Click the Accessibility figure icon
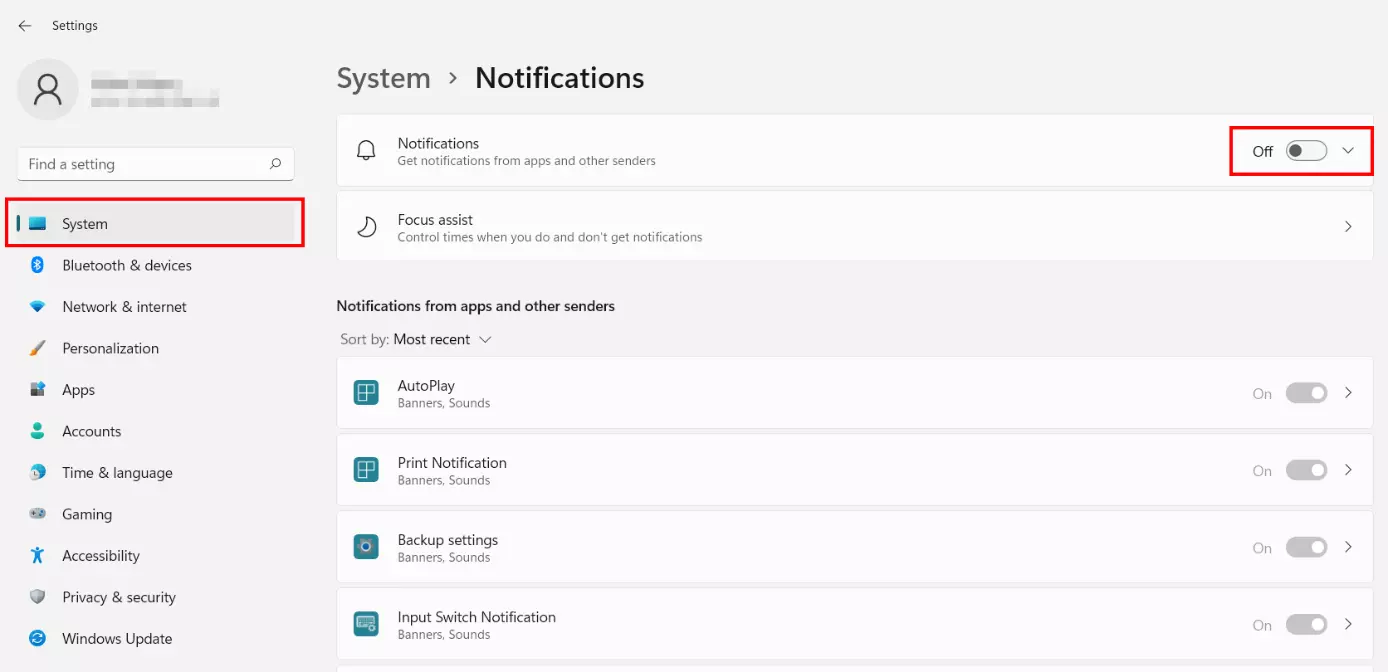Image resolution: width=1388 pixels, height=672 pixels. [x=38, y=555]
